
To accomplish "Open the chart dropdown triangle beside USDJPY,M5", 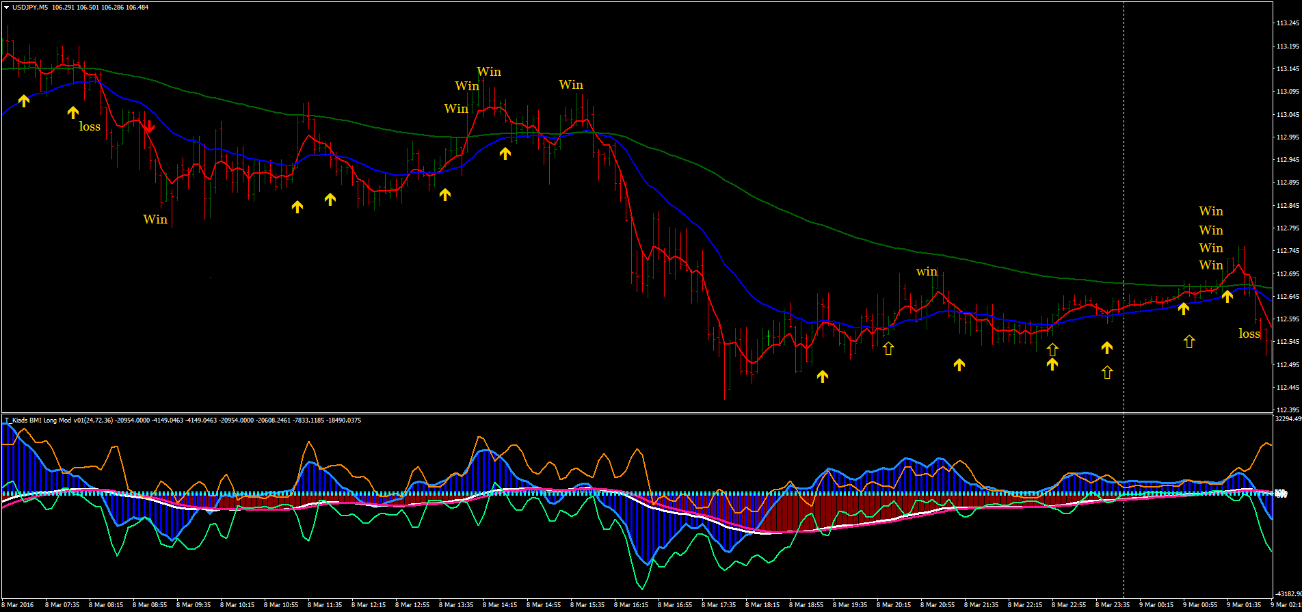I will pos(7,8).
